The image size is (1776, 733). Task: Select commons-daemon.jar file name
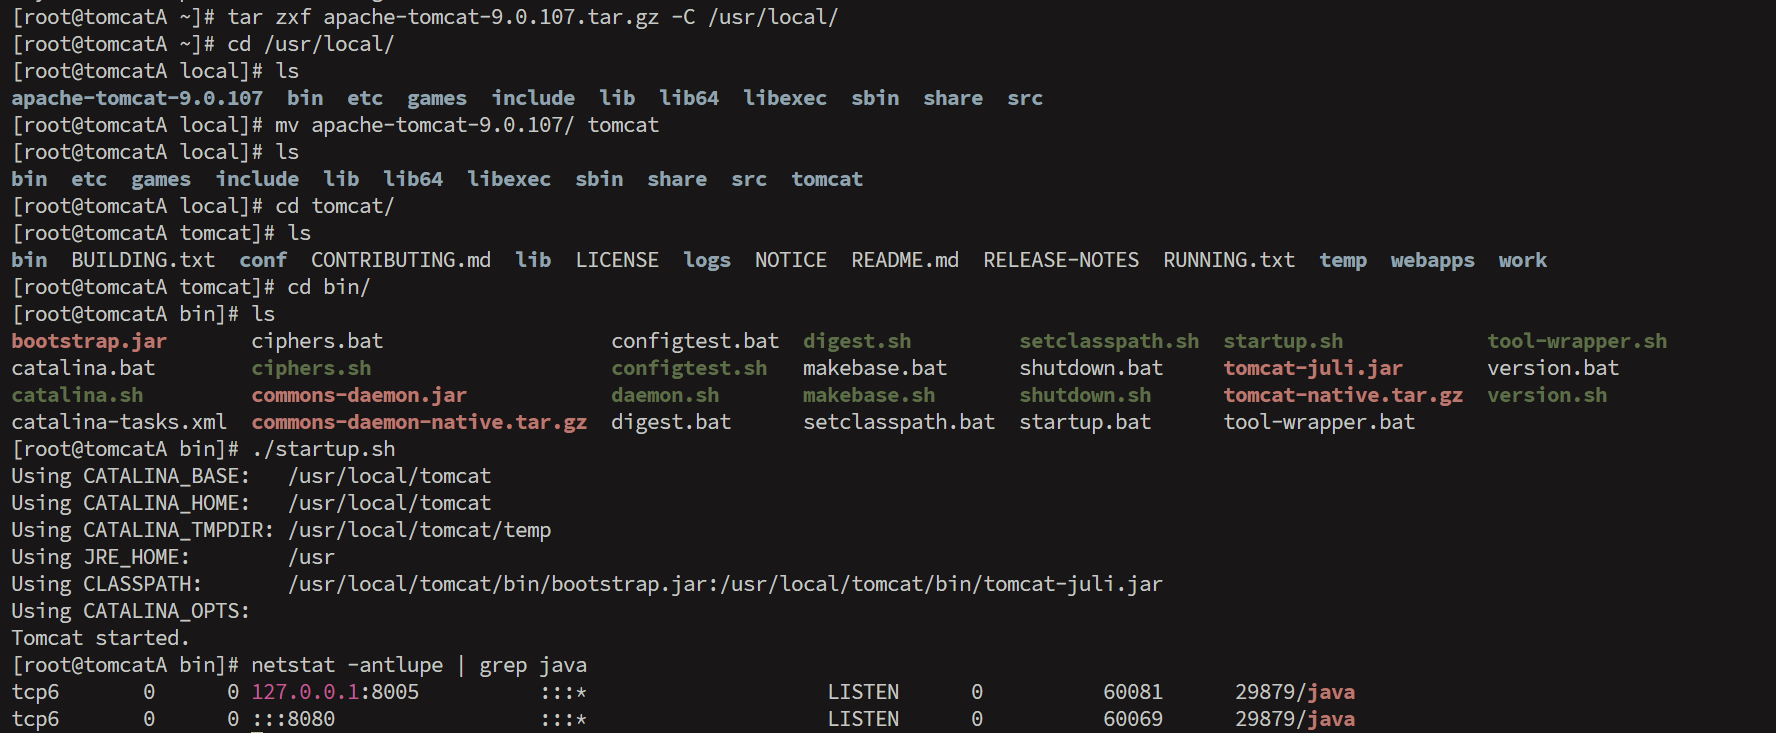click(x=359, y=395)
